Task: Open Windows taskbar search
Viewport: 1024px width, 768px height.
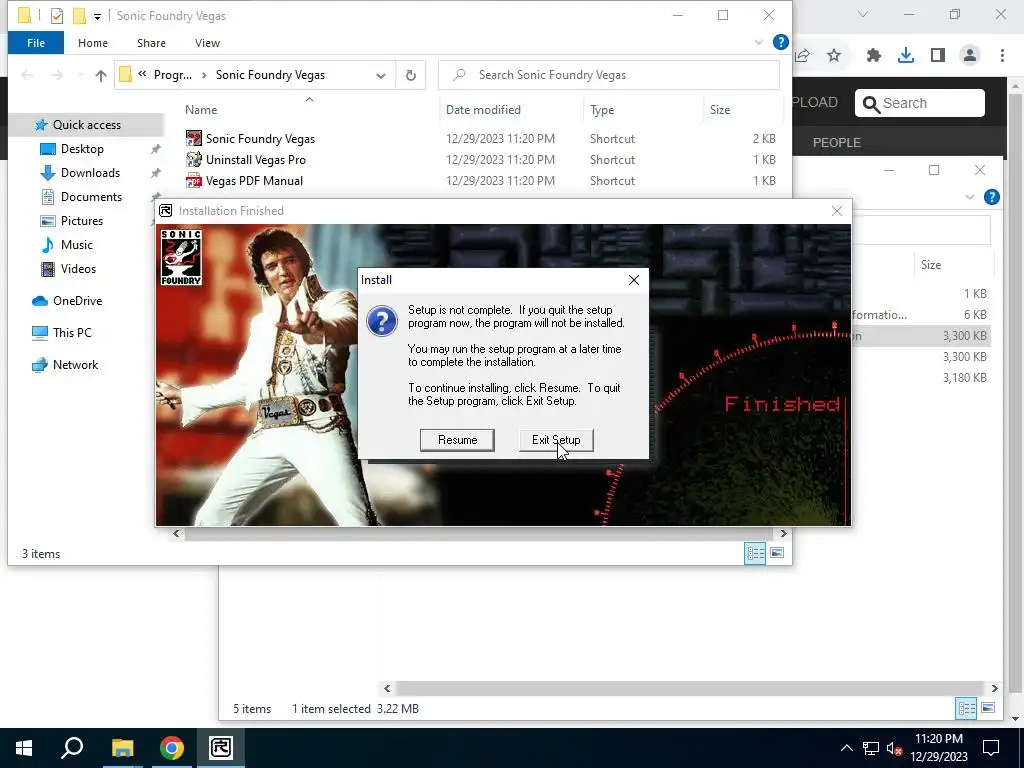Action: (x=72, y=748)
